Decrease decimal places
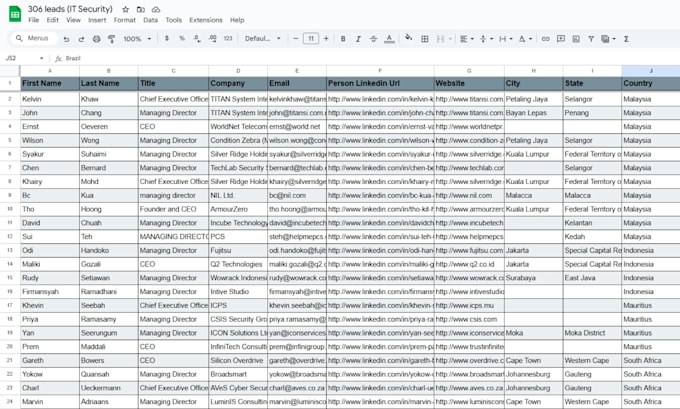This screenshot has height=409, width=680. (x=197, y=39)
